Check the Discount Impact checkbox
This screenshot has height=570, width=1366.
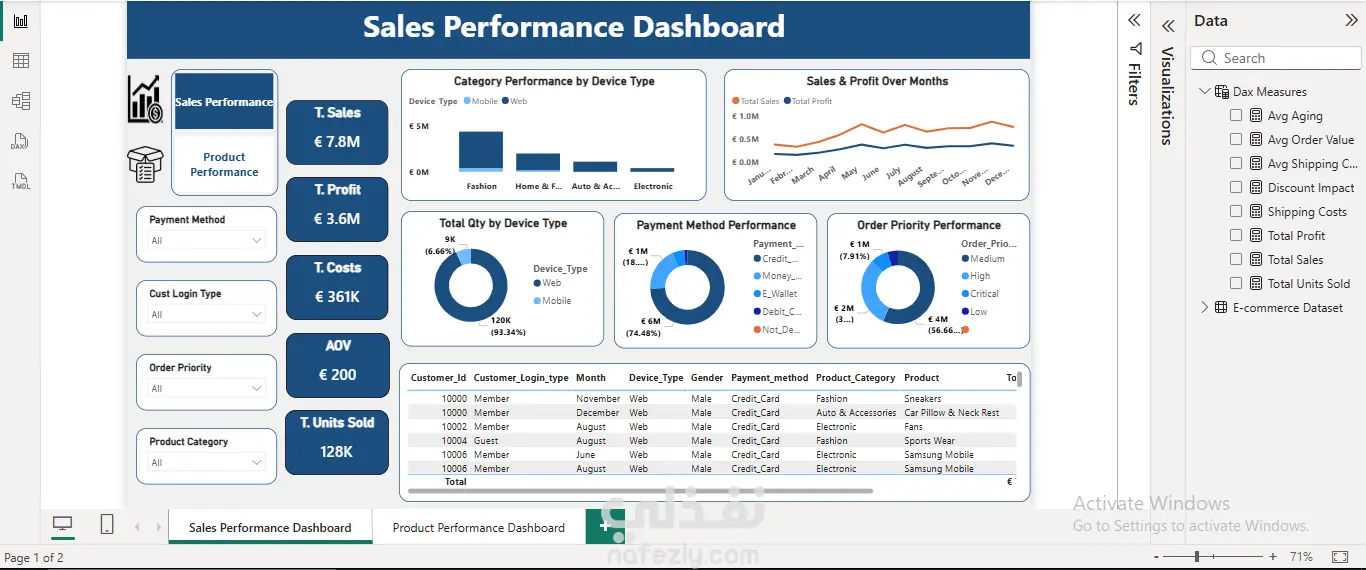tap(1236, 187)
